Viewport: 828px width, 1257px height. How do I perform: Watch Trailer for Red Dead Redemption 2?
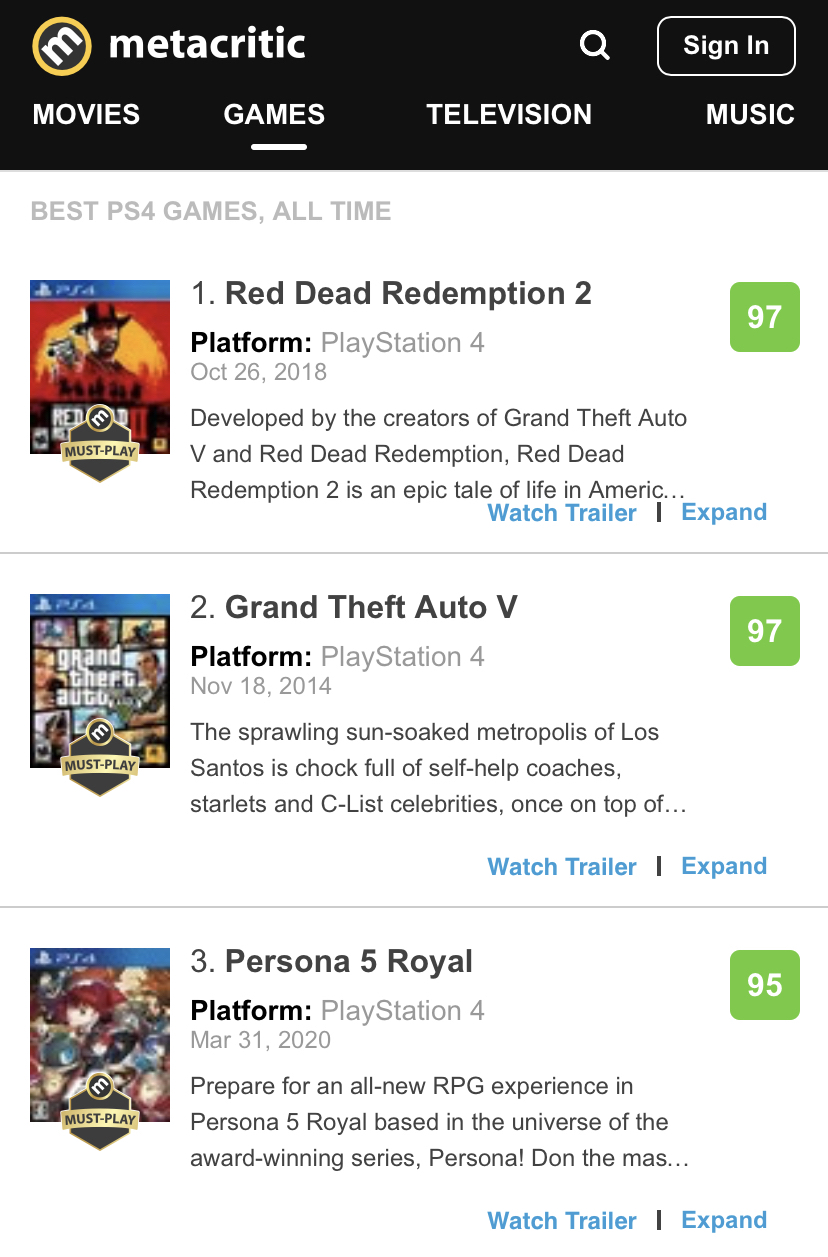(x=562, y=513)
